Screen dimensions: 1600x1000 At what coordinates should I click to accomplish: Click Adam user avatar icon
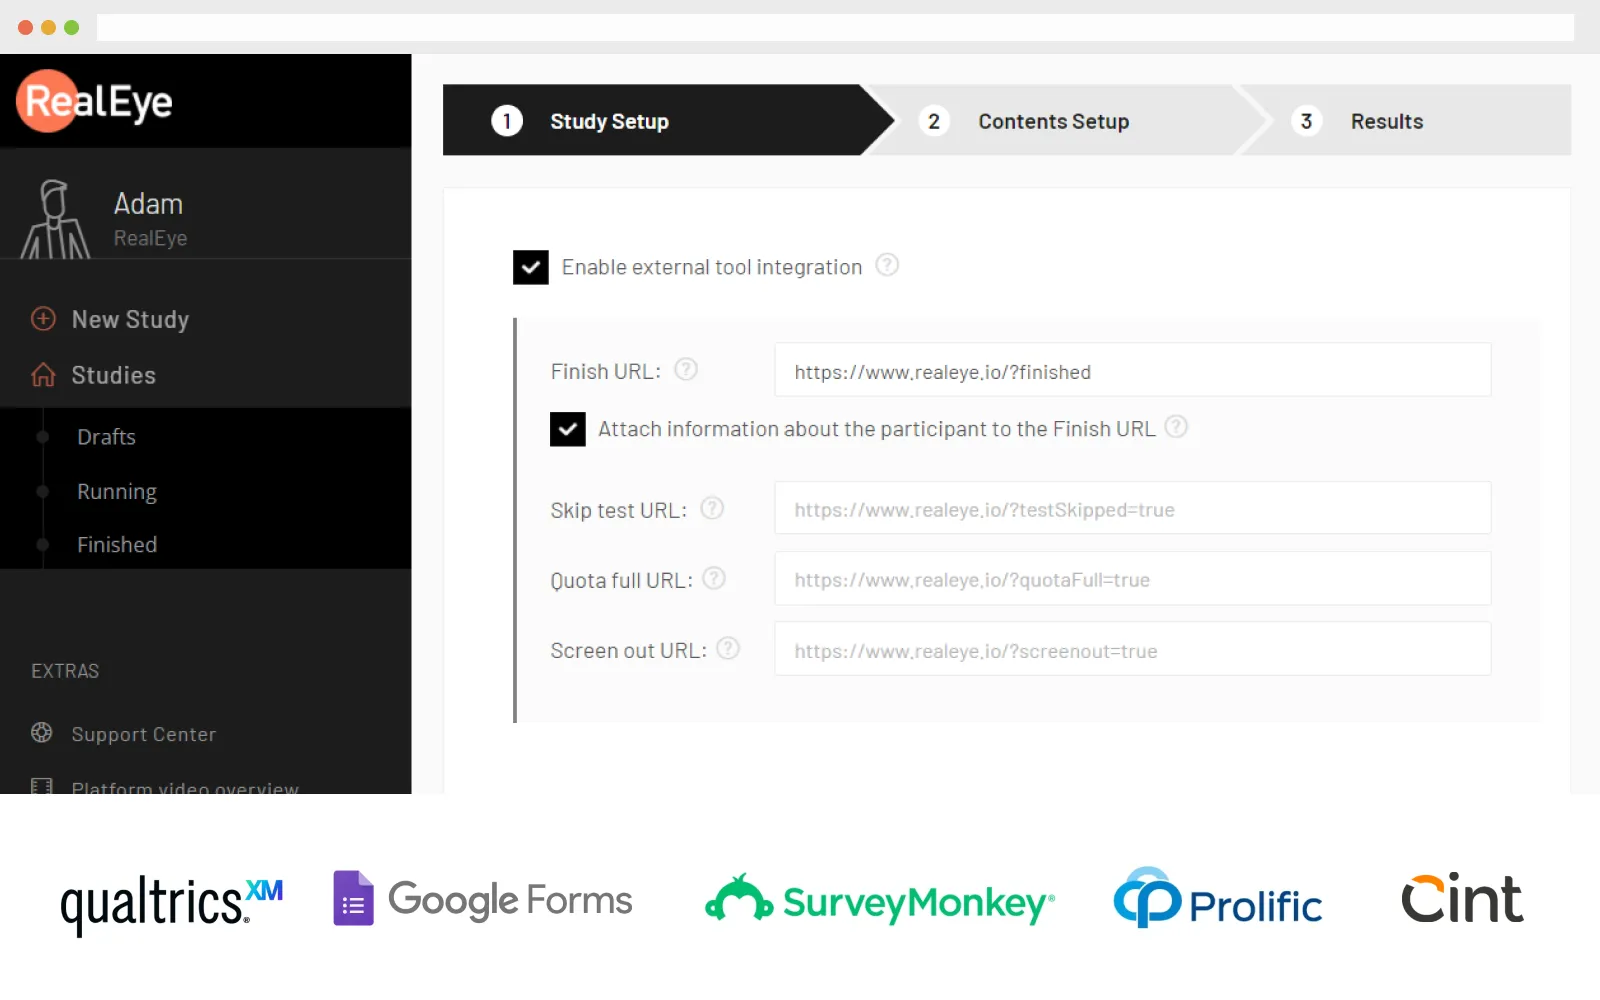pos(55,219)
